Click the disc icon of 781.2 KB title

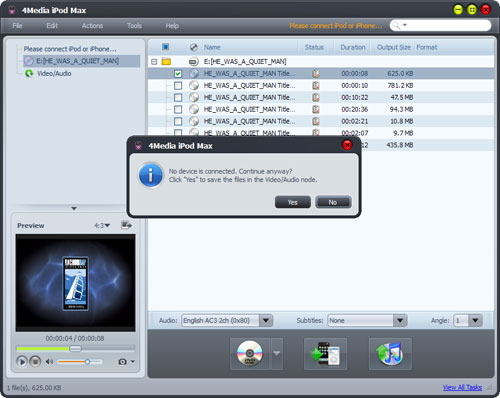[194, 85]
